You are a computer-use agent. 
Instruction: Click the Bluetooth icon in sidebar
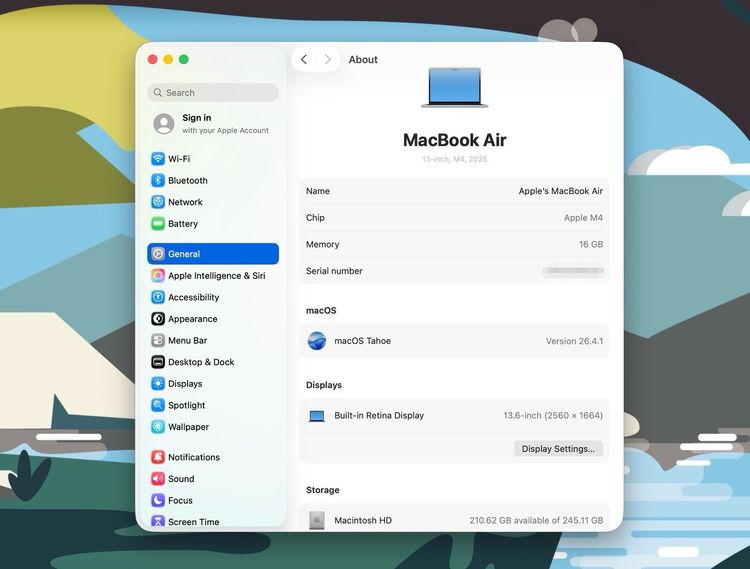point(158,180)
